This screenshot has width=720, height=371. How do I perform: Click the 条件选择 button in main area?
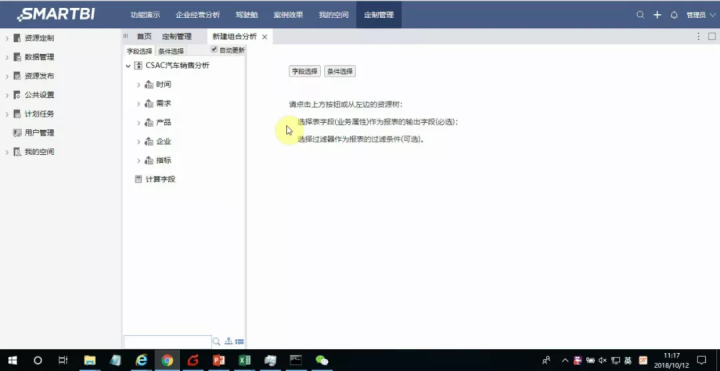click(x=340, y=71)
